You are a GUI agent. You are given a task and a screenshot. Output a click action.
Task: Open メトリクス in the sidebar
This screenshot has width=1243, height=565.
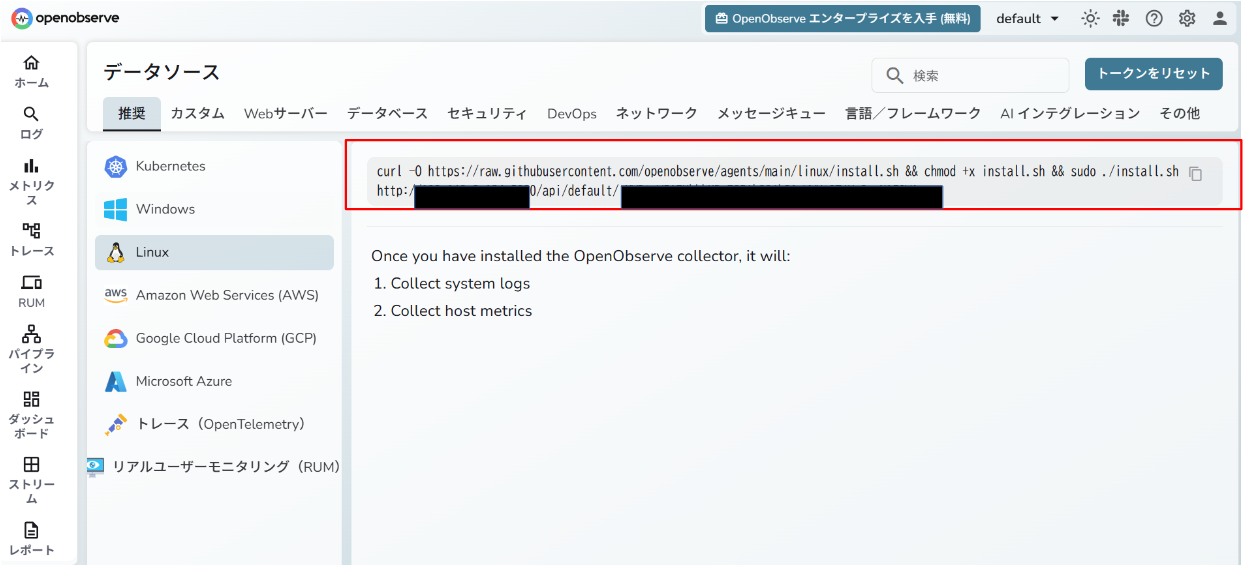(x=32, y=181)
